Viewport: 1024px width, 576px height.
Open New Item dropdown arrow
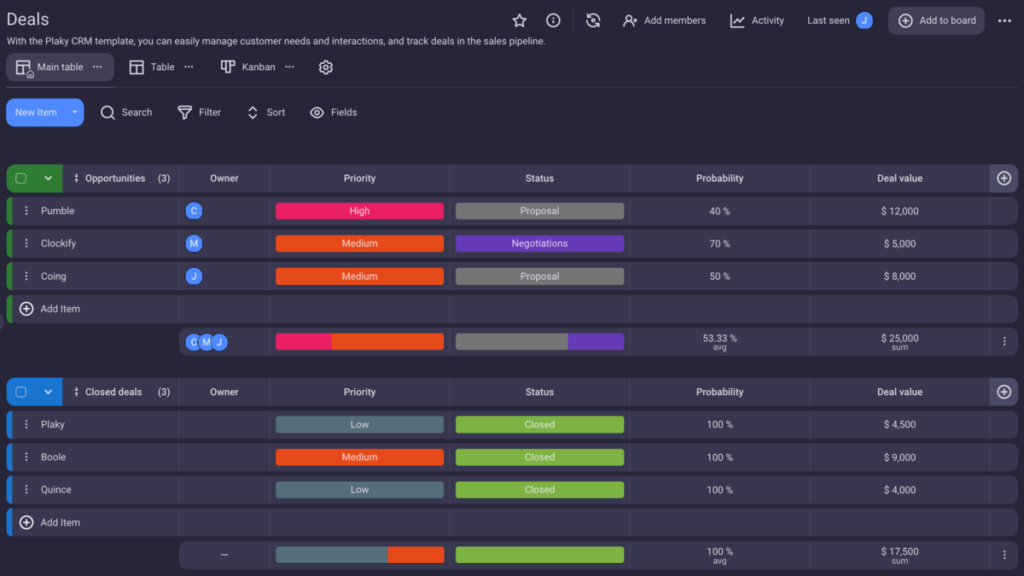click(x=74, y=113)
